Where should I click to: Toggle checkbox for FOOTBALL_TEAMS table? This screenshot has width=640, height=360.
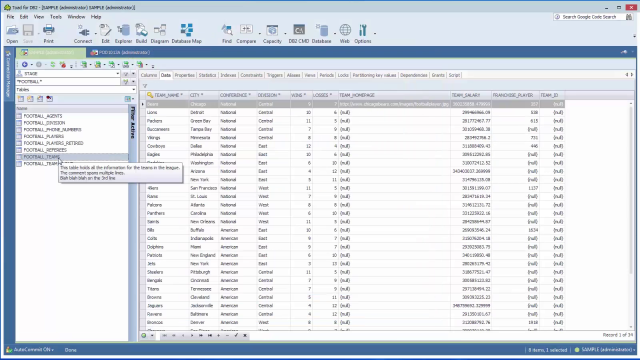pyautogui.click(x=19, y=157)
